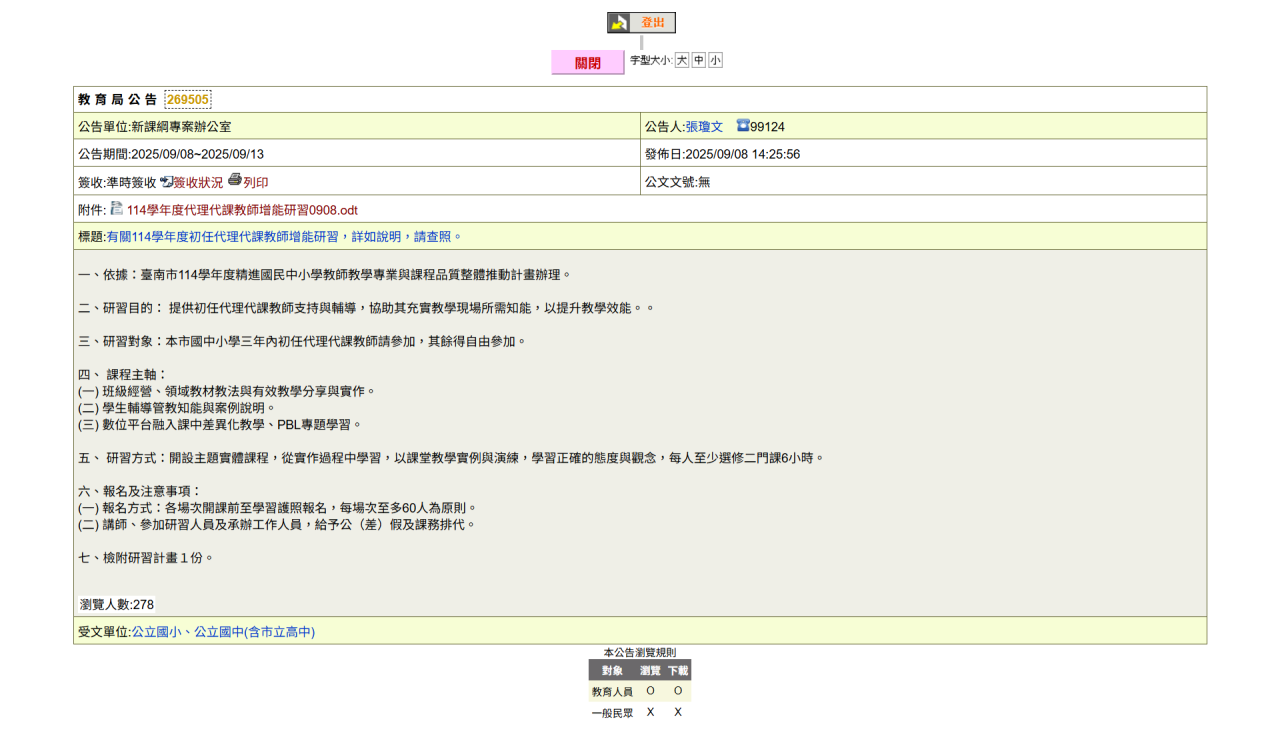Click the telephone icon beside 99124
1280x733 pixels.
[743, 126]
